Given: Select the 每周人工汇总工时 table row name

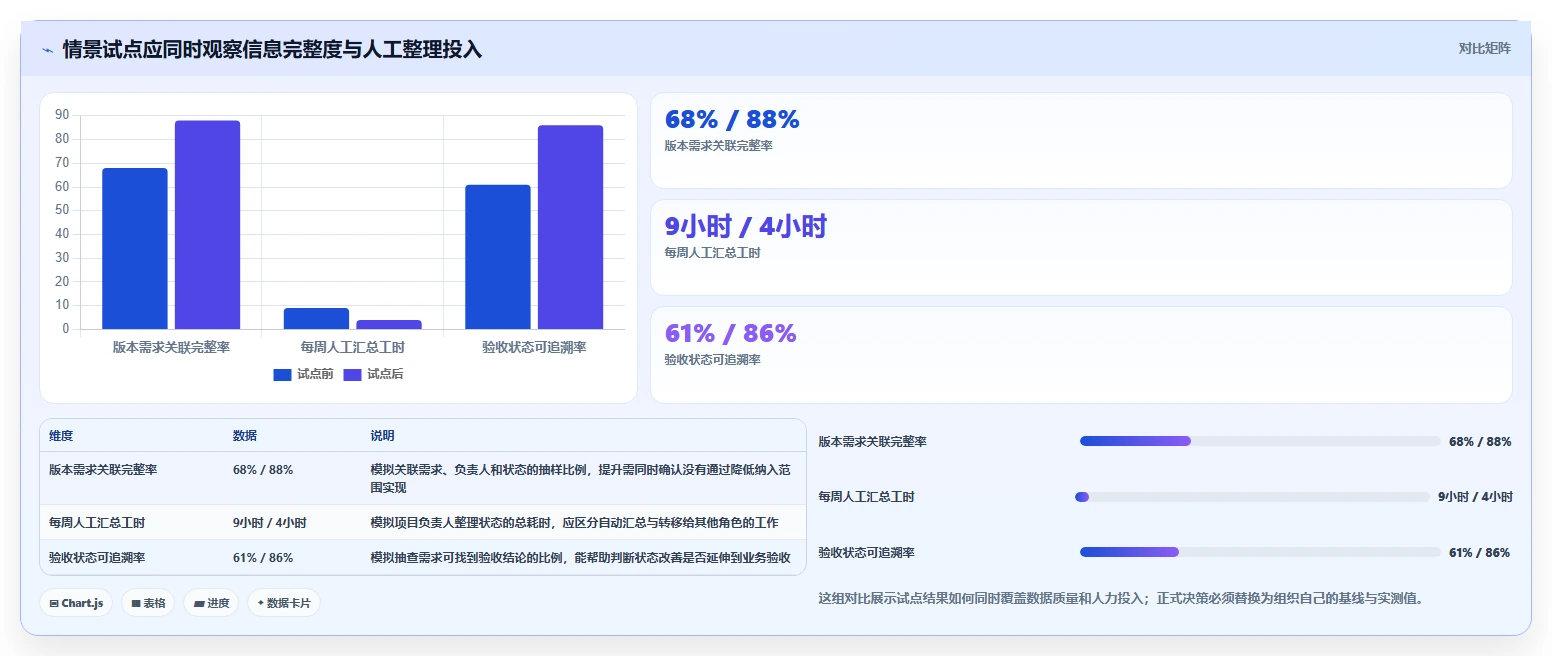Looking at the screenshot, I should pyautogui.click(x=97, y=523).
